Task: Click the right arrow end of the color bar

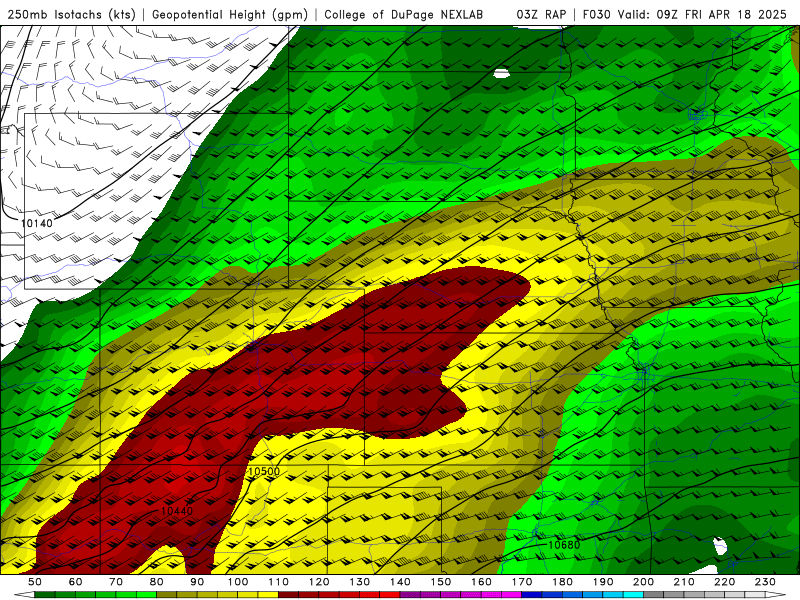Action: click(776, 595)
